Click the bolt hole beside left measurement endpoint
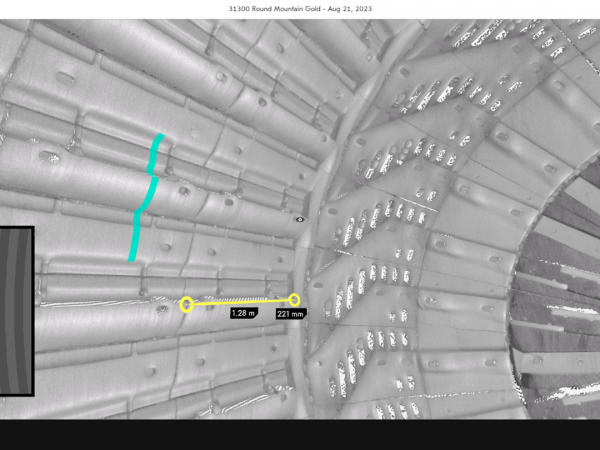This screenshot has width=600, height=450. (x=162, y=308)
